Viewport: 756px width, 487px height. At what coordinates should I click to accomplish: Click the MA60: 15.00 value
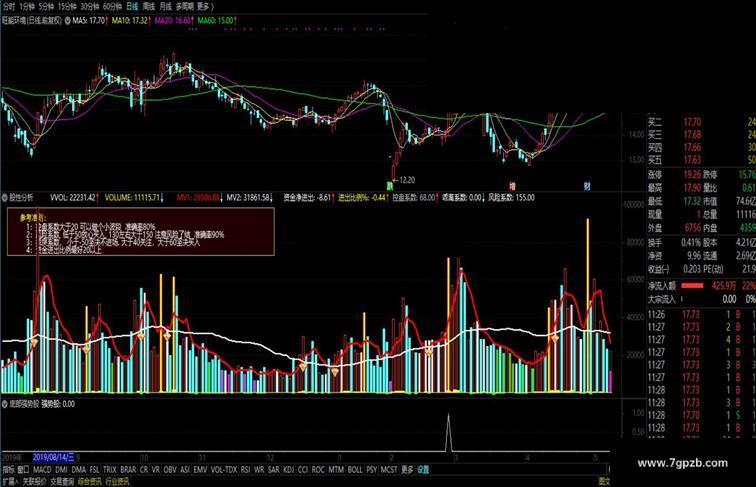point(216,21)
